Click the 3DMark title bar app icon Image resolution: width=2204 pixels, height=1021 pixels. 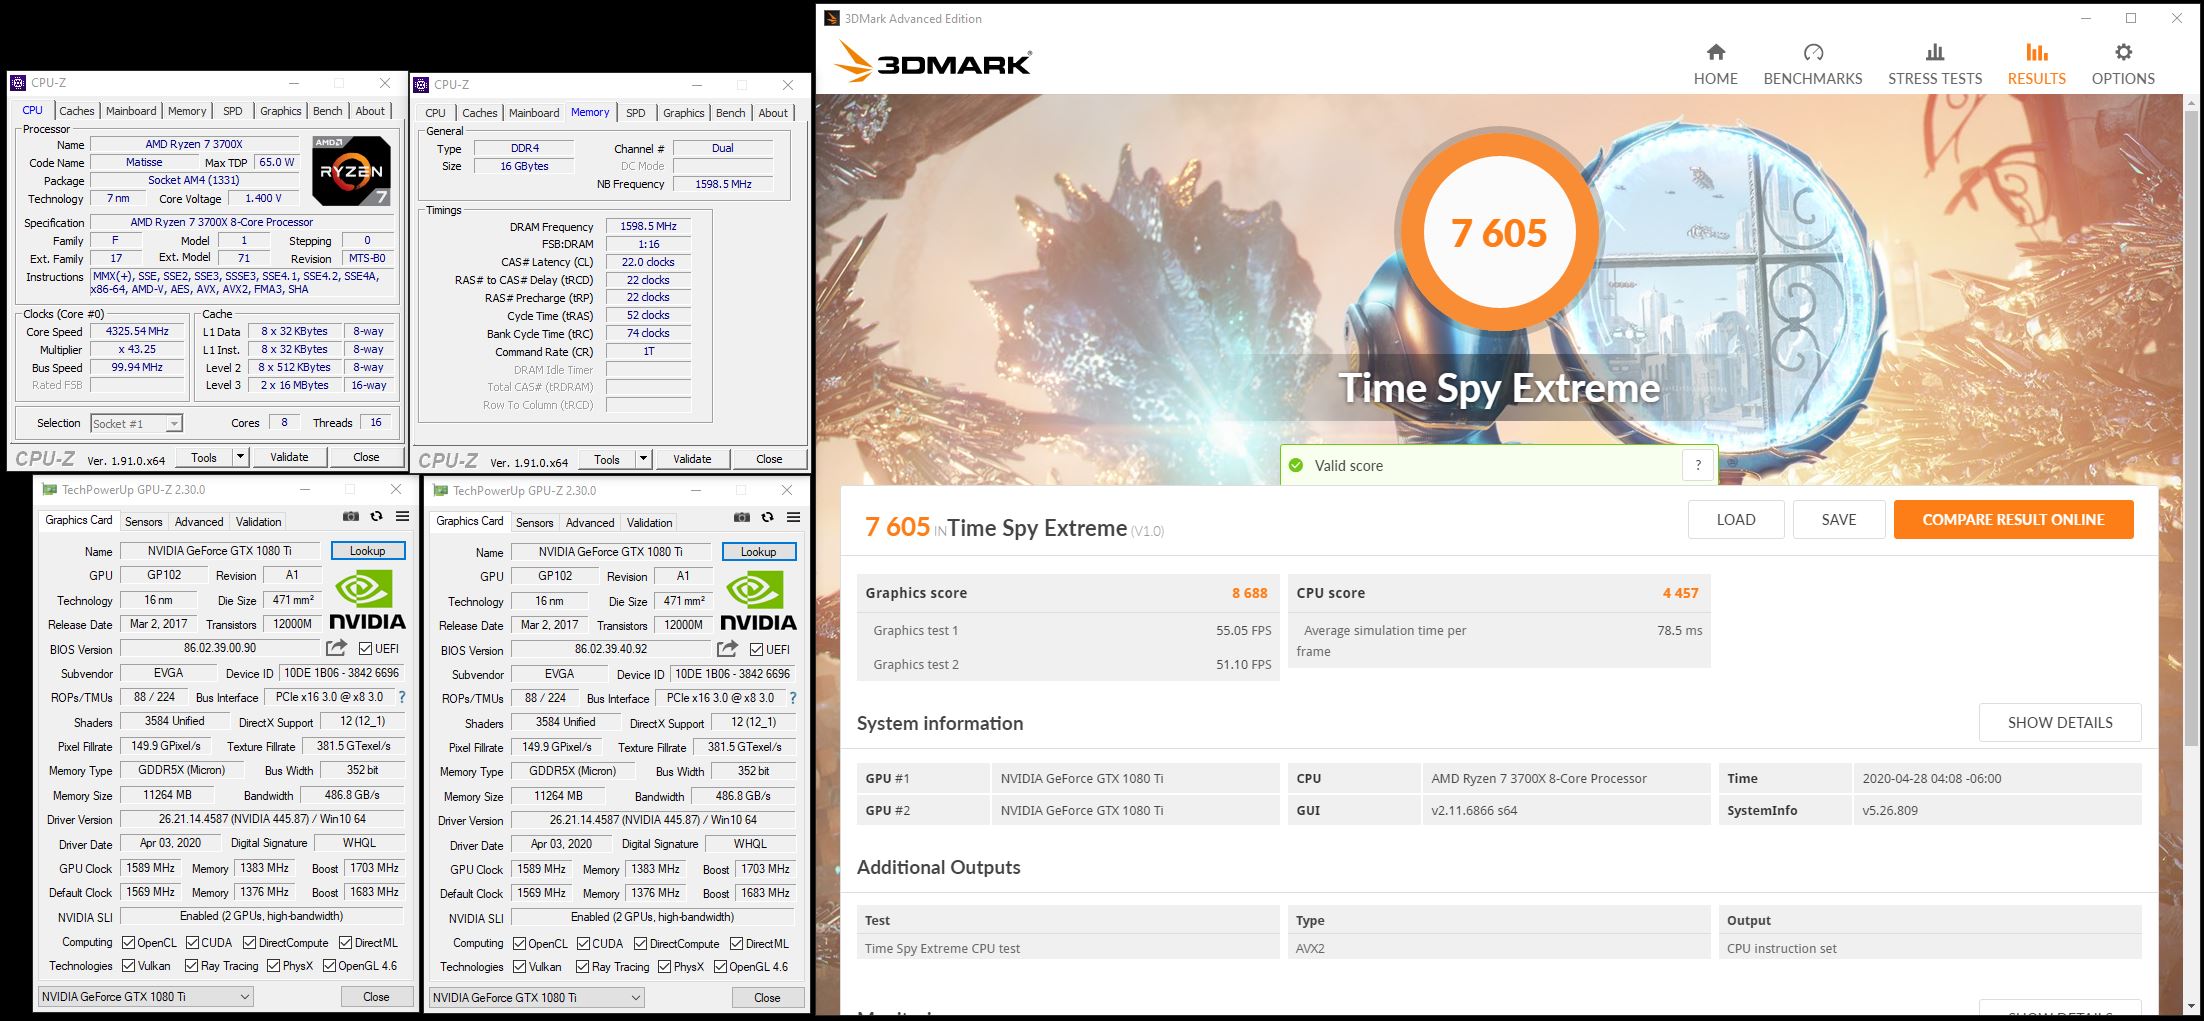click(x=831, y=18)
